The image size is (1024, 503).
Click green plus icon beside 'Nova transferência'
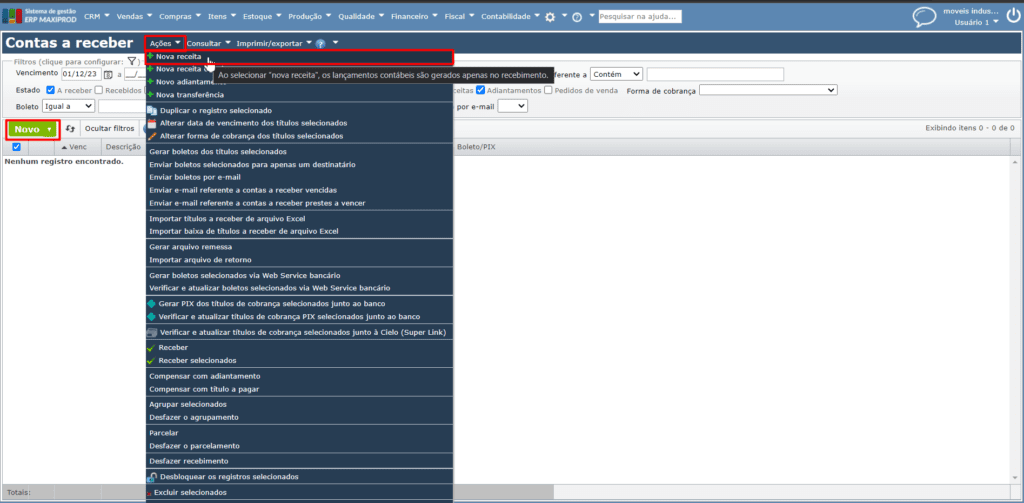(x=151, y=95)
